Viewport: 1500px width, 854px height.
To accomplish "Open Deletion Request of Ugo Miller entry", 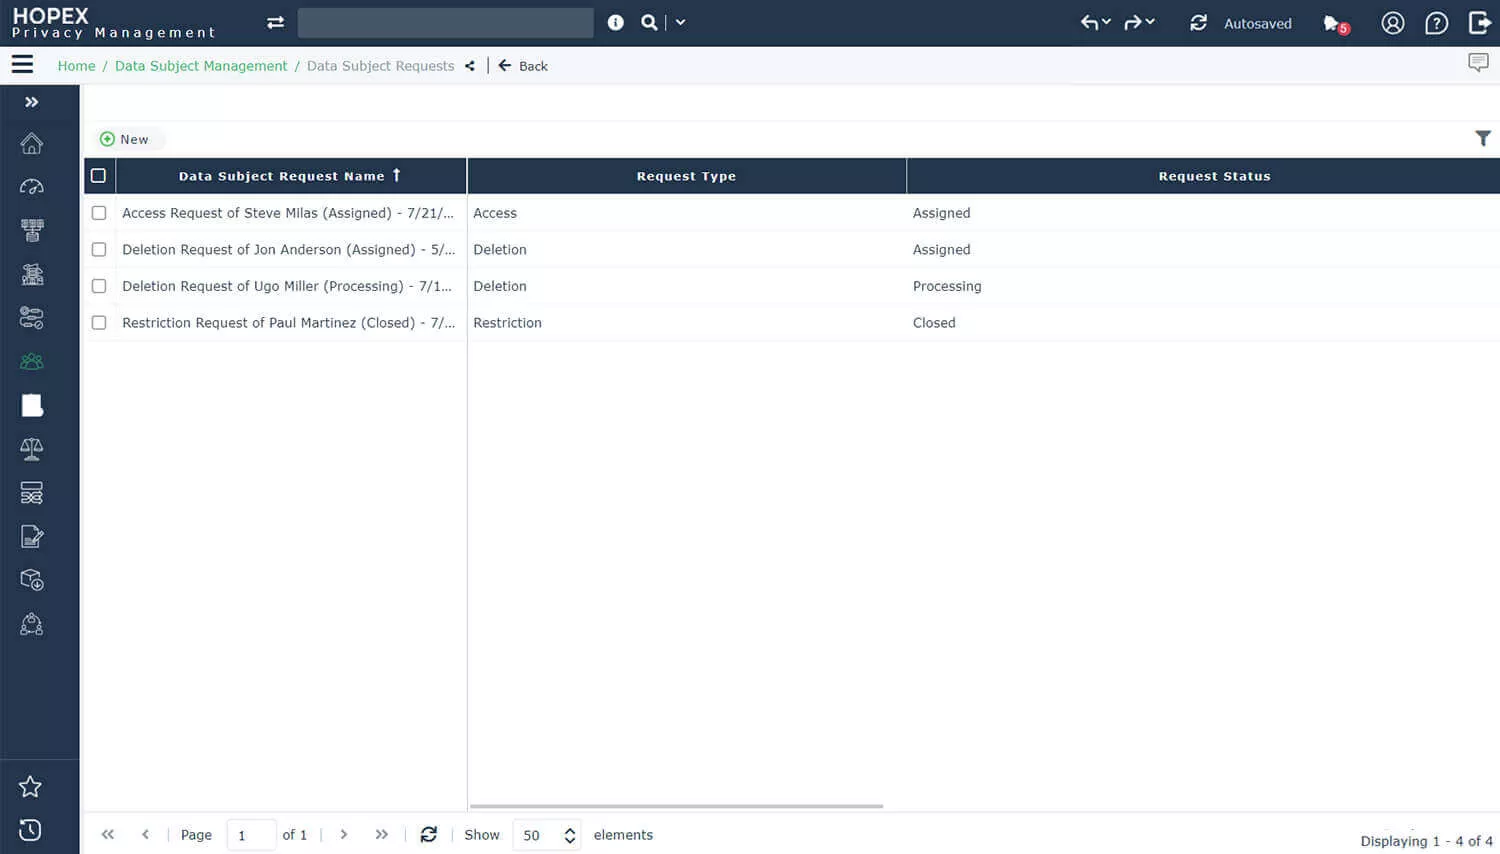I will pyautogui.click(x=287, y=286).
